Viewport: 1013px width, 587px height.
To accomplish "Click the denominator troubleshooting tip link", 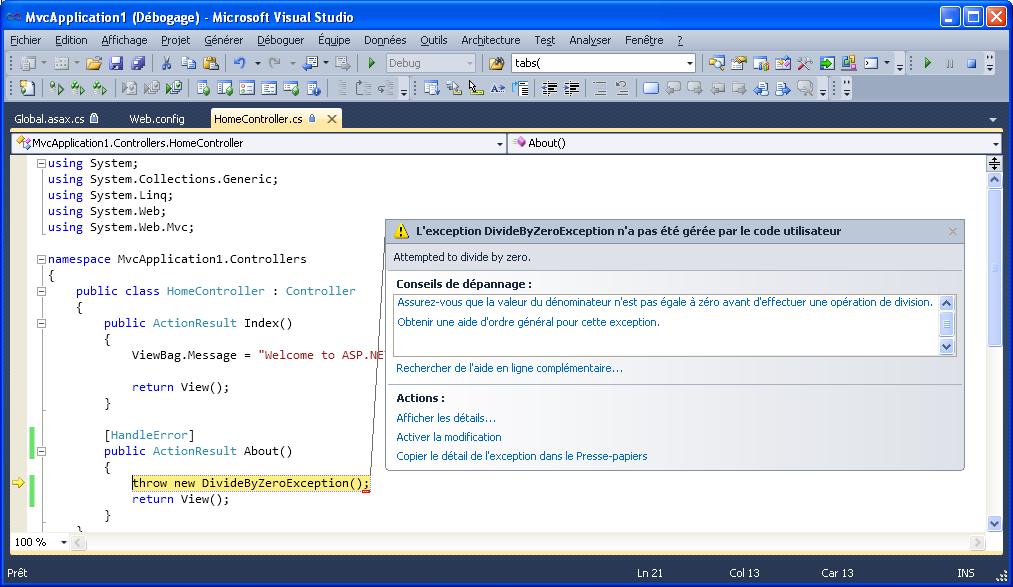I will tap(665, 302).
